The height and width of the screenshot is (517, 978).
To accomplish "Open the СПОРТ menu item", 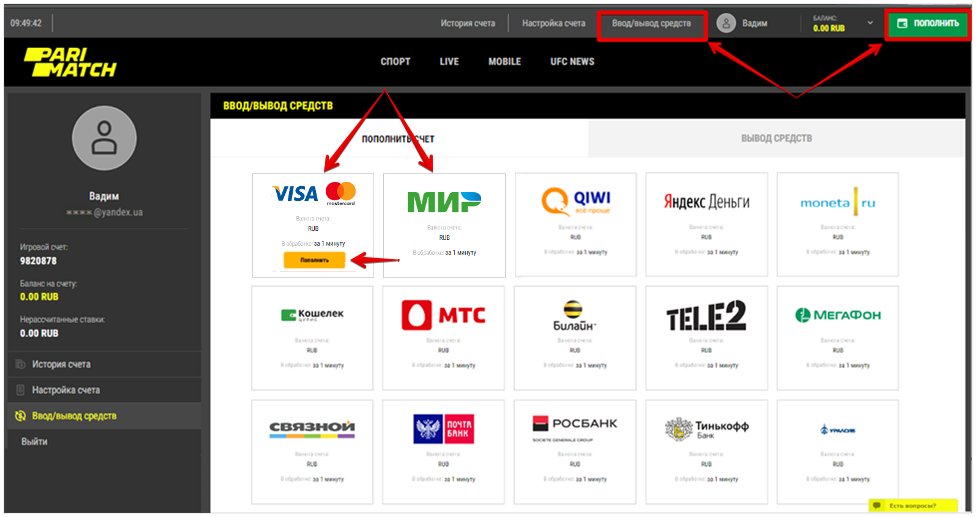I will pyautogui.click(x=395, y=62).
